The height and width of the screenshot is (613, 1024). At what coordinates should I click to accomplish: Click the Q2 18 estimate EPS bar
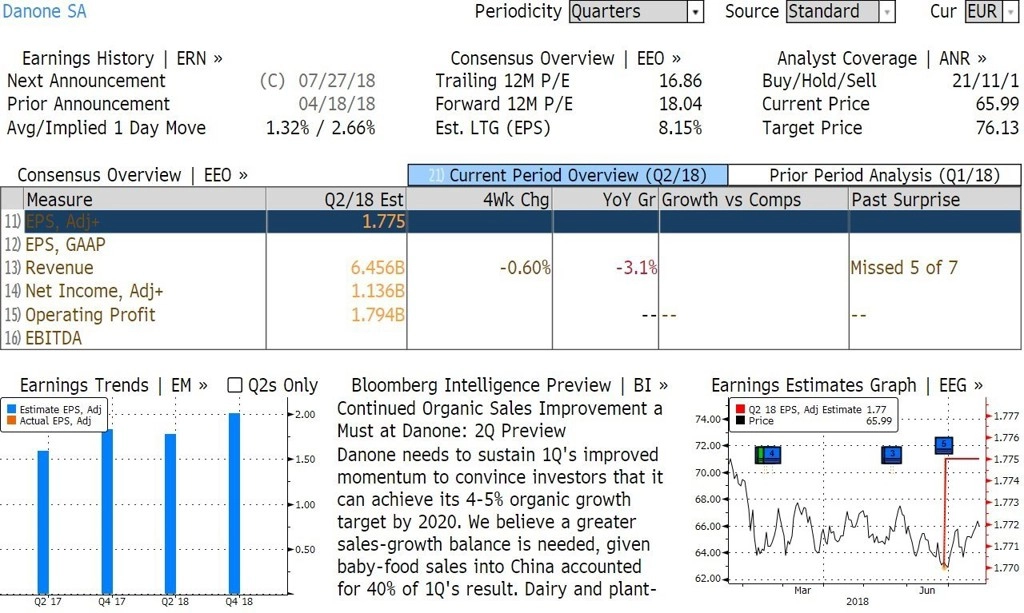click(170, 513)
